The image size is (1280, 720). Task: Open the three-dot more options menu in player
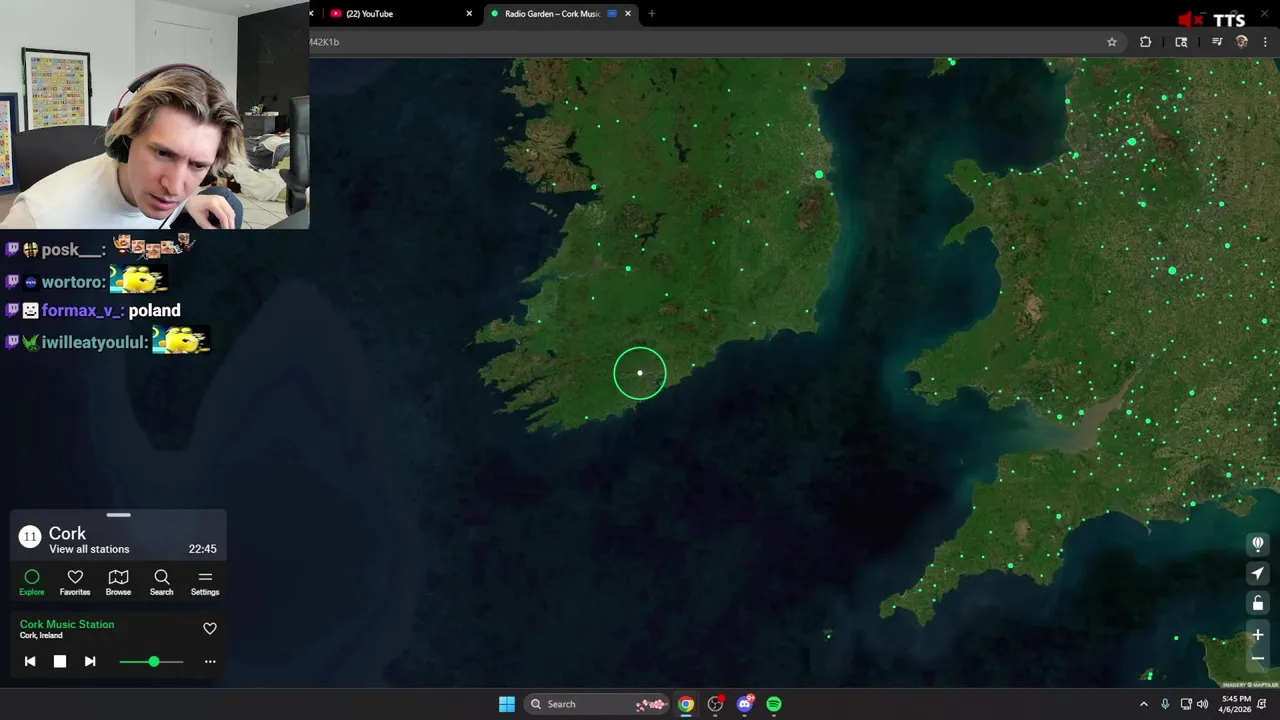coord(210,661)
